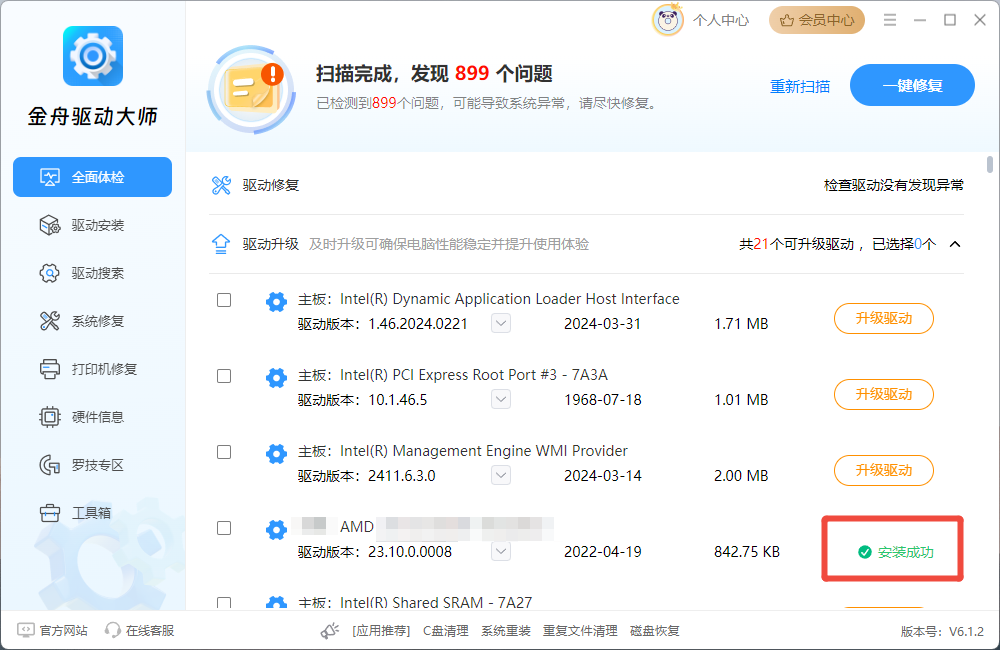Open the 磁盘恢复 link

click(654, 631)
